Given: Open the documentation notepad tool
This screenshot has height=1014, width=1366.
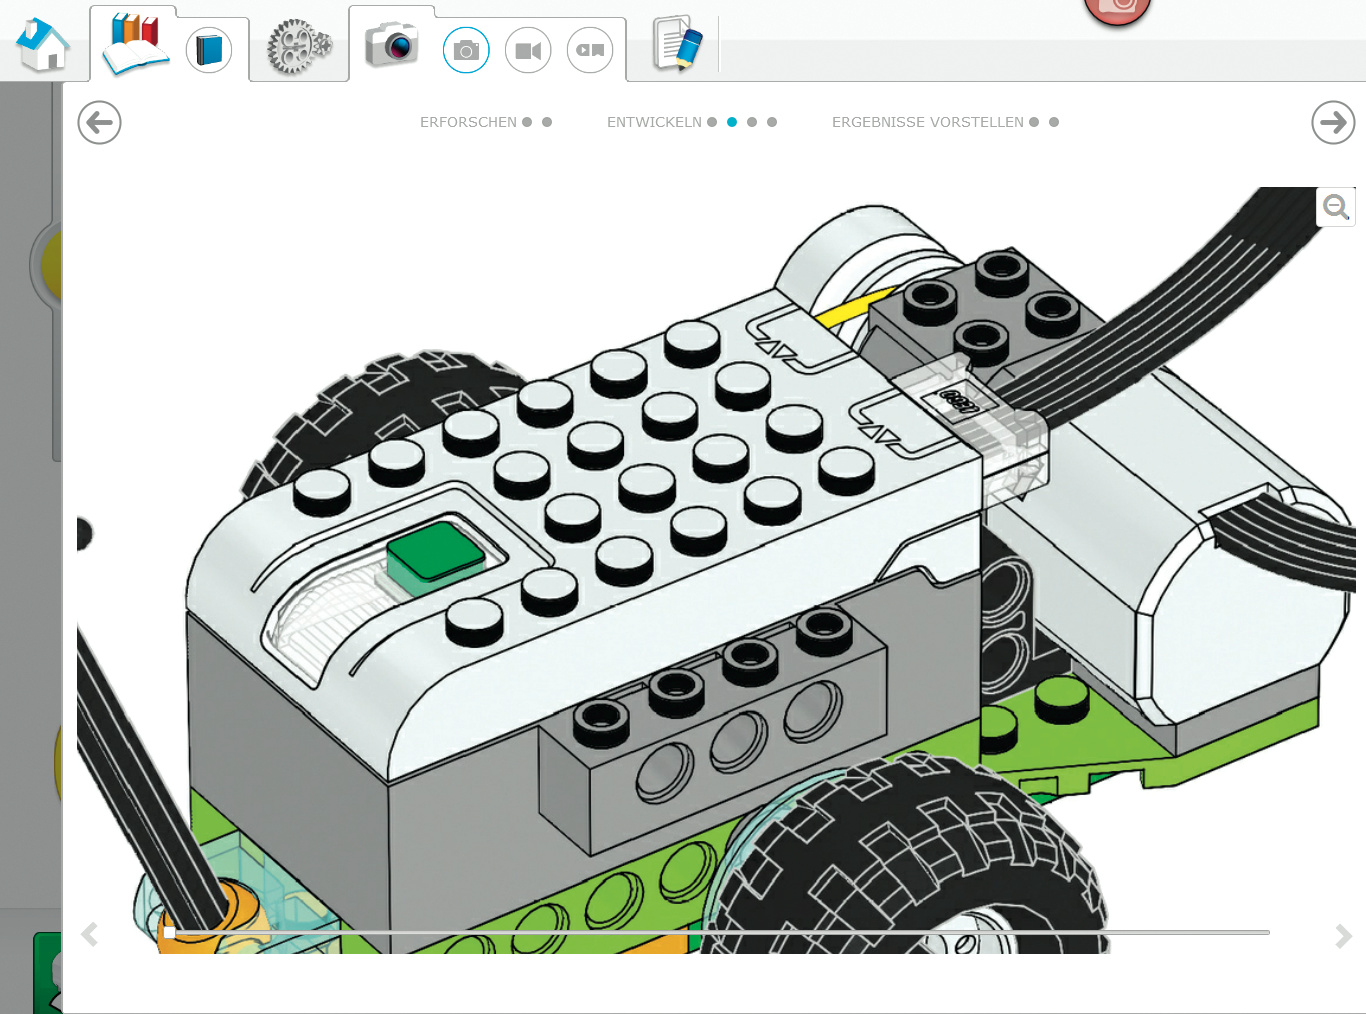Looking at the screenshot, I should click(677, 45).
